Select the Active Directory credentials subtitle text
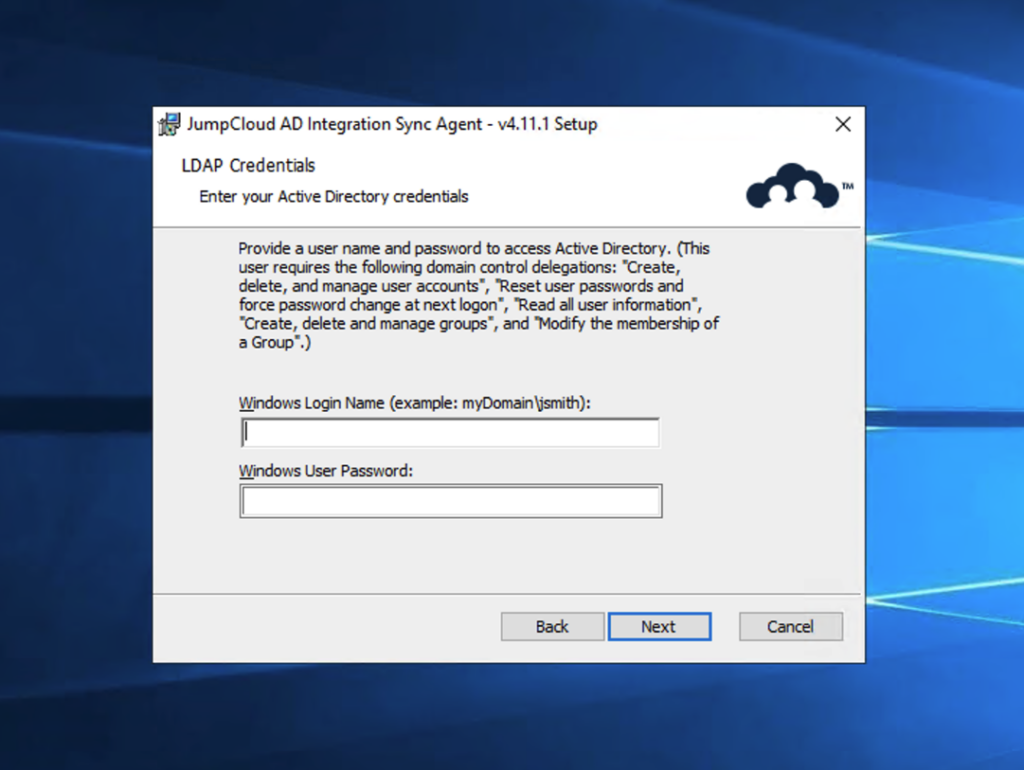 (x=333, y=196)
